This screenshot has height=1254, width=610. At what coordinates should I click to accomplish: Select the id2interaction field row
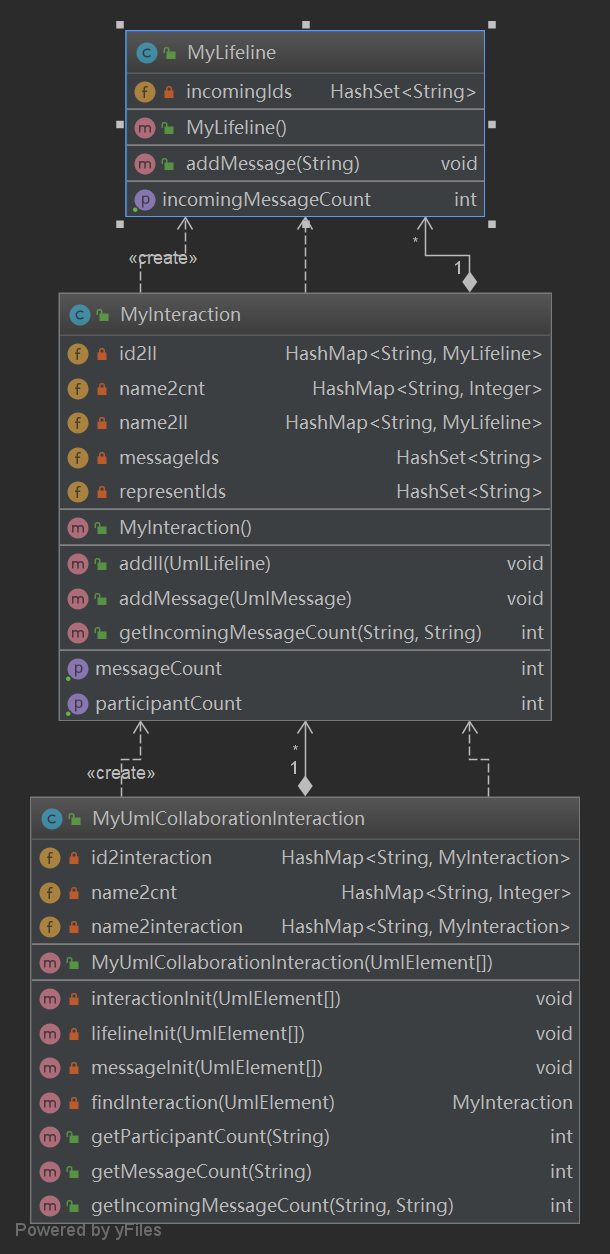305,858
